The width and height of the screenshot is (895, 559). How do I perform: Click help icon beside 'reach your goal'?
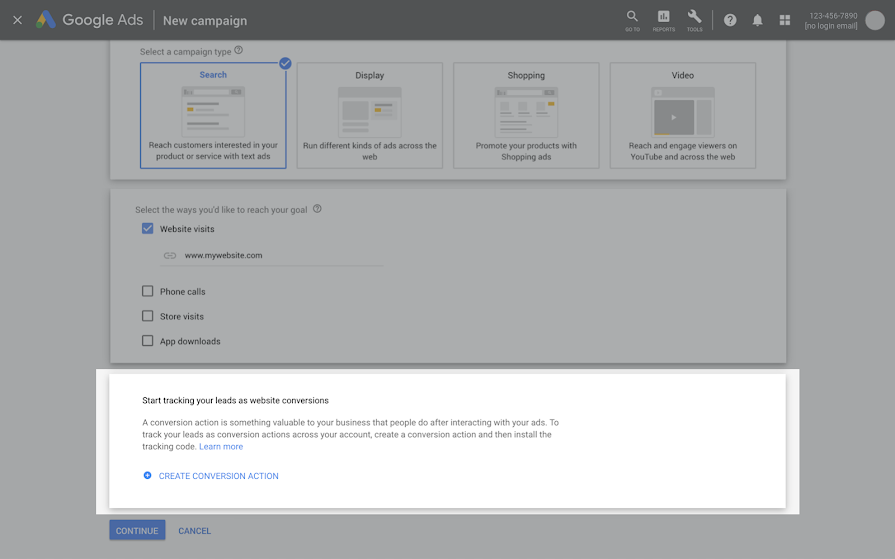point(317,209)
